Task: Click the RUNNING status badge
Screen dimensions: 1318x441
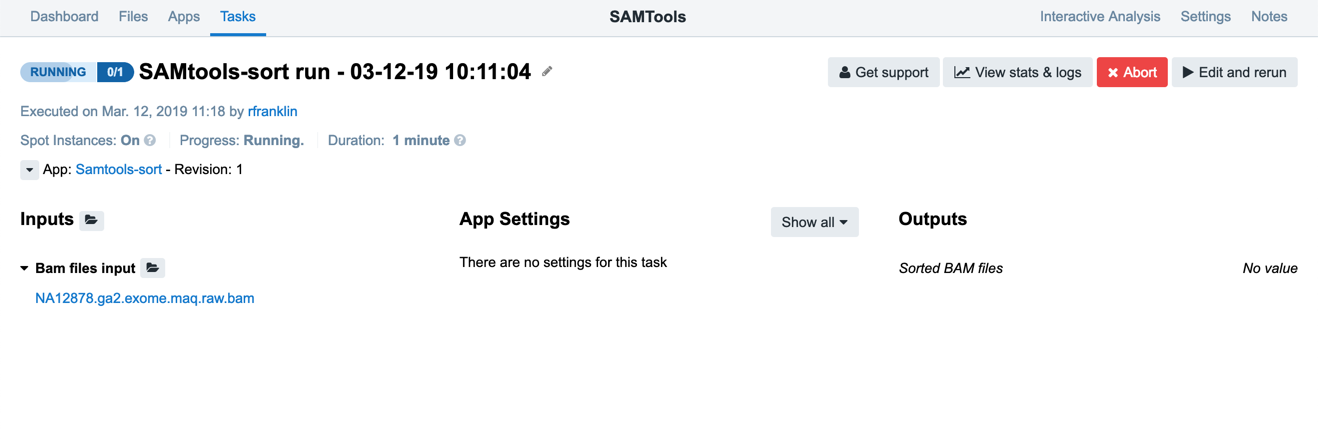Action: click(x=58, y=72)
